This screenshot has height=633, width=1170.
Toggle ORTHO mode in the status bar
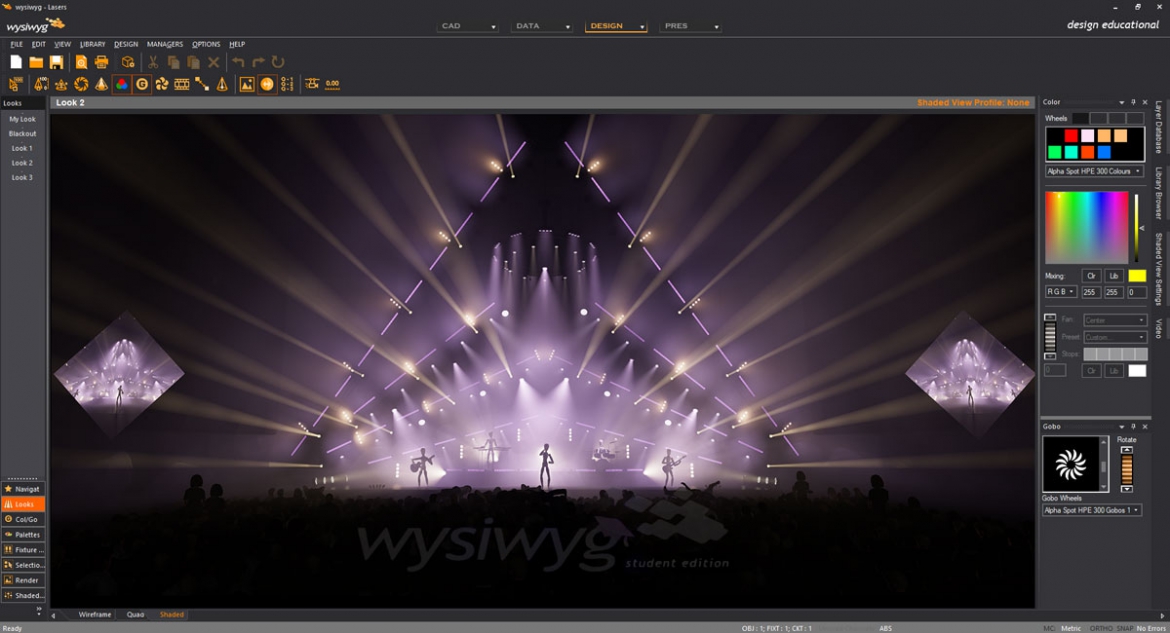click(x=1101, y=629)
